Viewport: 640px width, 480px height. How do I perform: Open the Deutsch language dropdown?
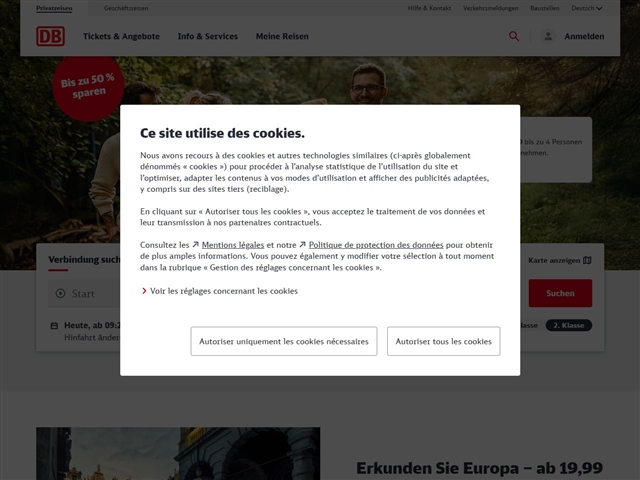(586, 8)
